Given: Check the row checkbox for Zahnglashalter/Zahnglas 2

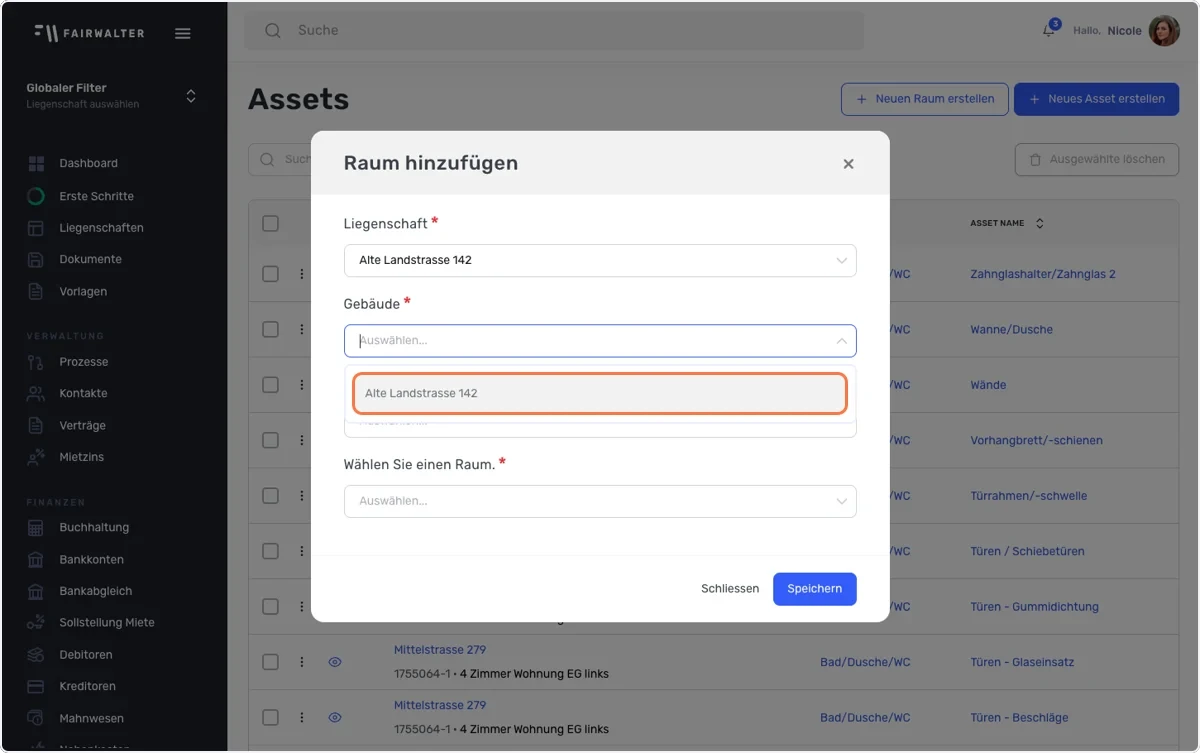Looking at the screenshot, I should tap(270, 274).
